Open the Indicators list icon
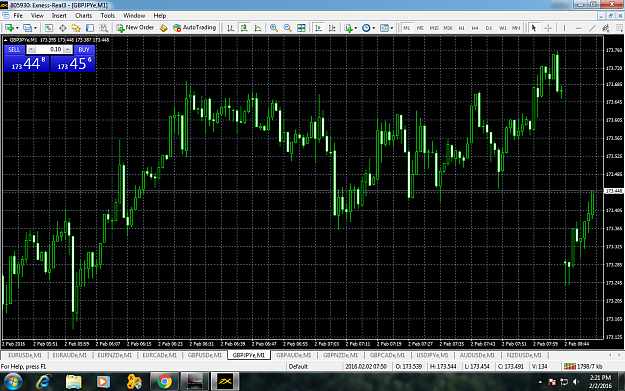The height and width of the screenshot is (391, 625). click(348, 28)
